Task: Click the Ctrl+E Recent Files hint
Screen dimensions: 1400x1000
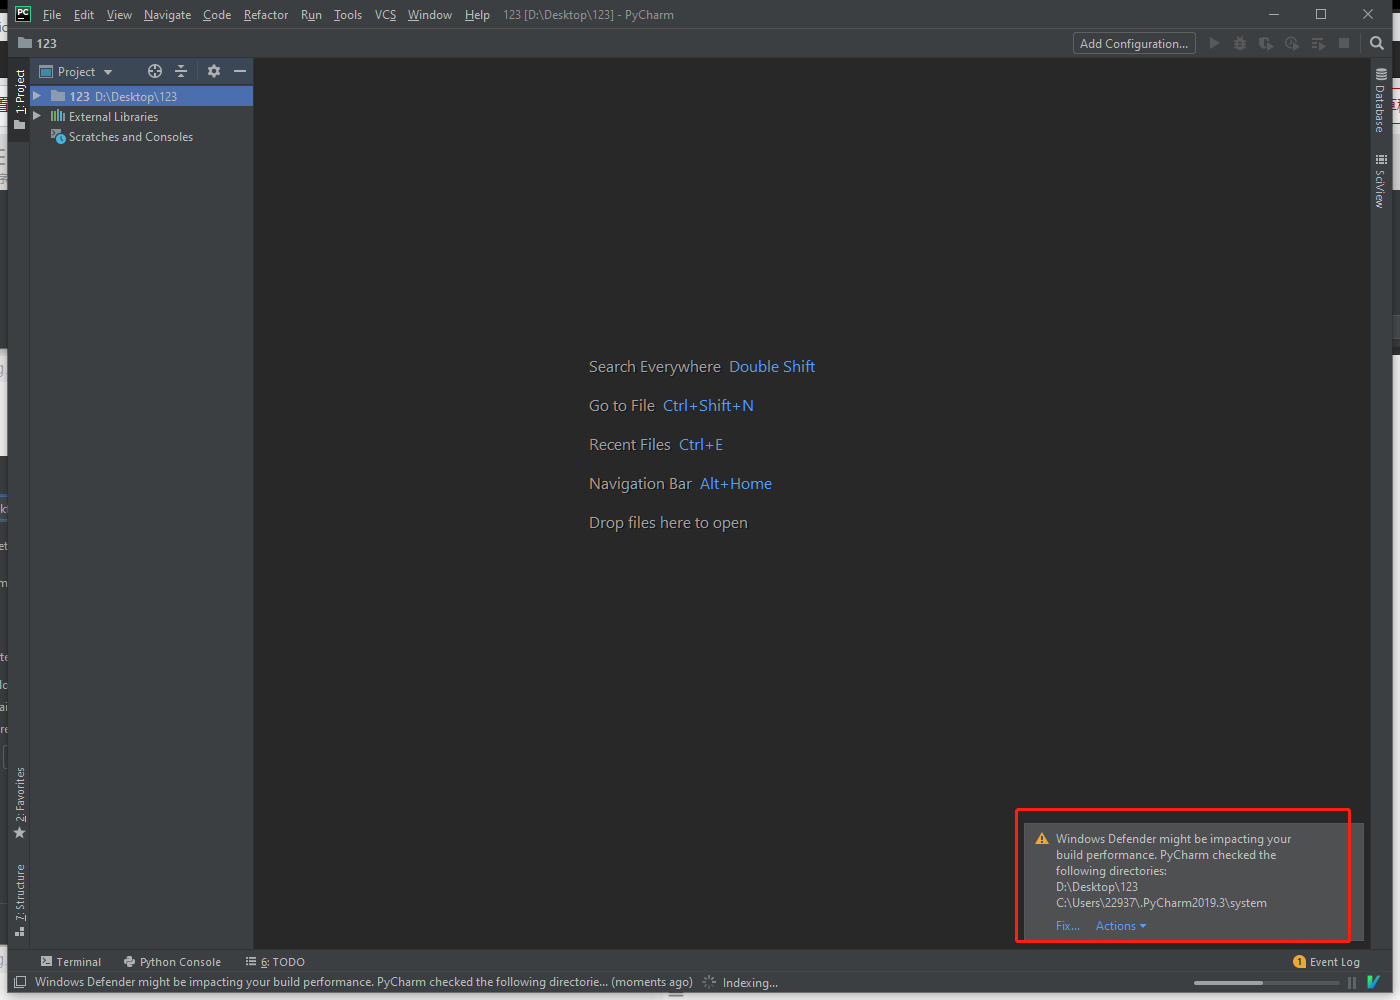Action: pos(701,445)
